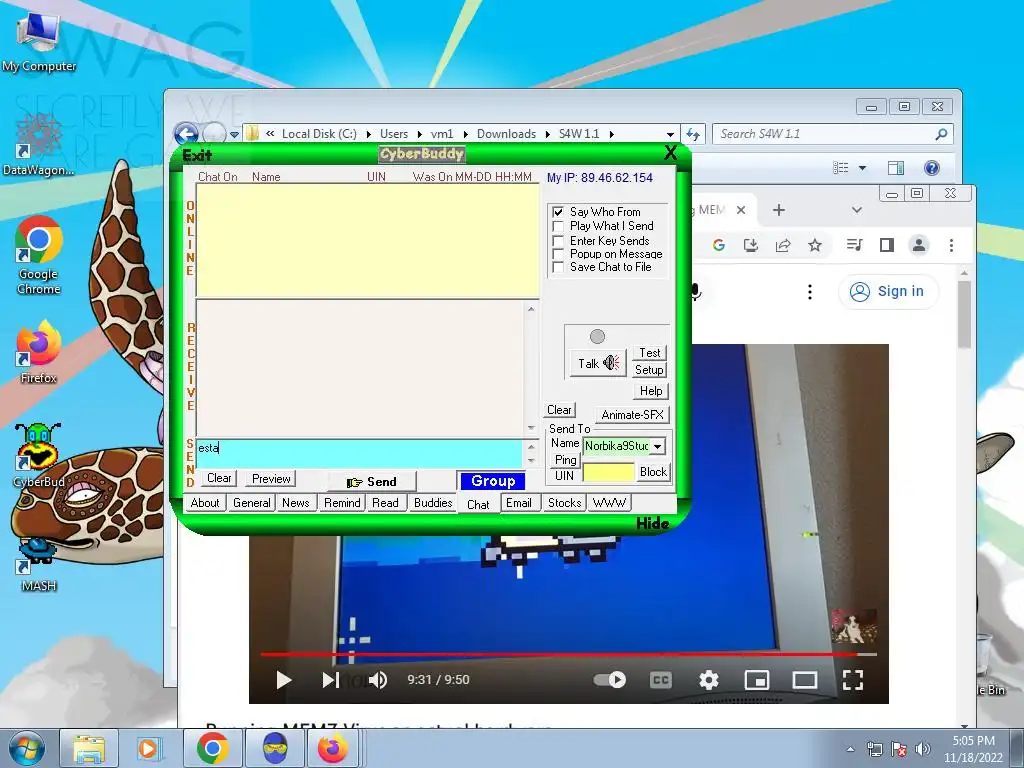This screenshot has height=768, width=1024.
Task: Open File Explorer from taskbar
Action: coord(89,748)
